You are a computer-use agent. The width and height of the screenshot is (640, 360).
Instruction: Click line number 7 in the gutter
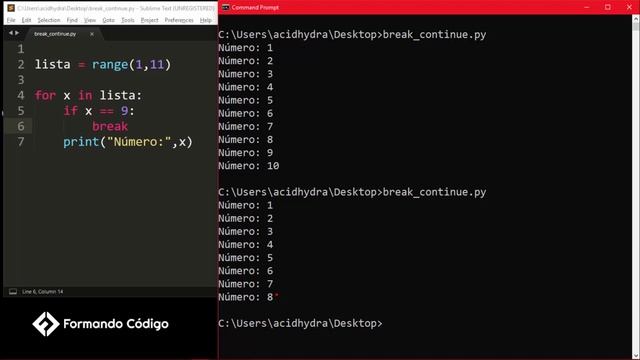click(20, 142)
